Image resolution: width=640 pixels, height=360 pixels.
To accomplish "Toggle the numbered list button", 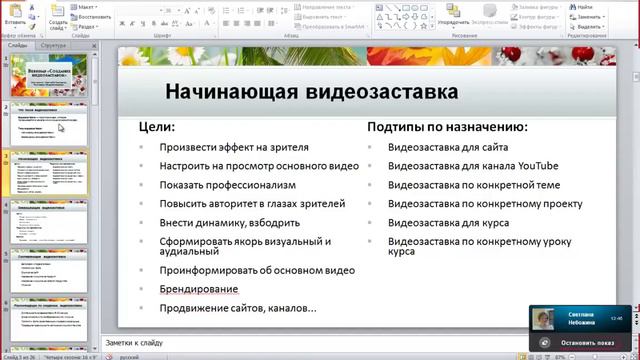I will [x=242, y=11].
